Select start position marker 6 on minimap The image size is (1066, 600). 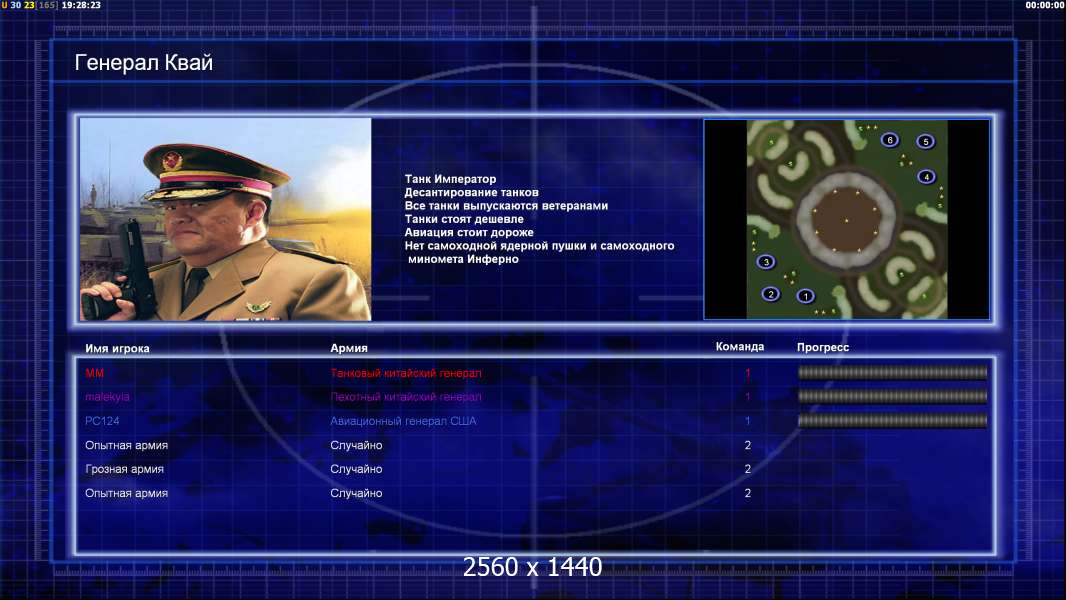[890, 140]
